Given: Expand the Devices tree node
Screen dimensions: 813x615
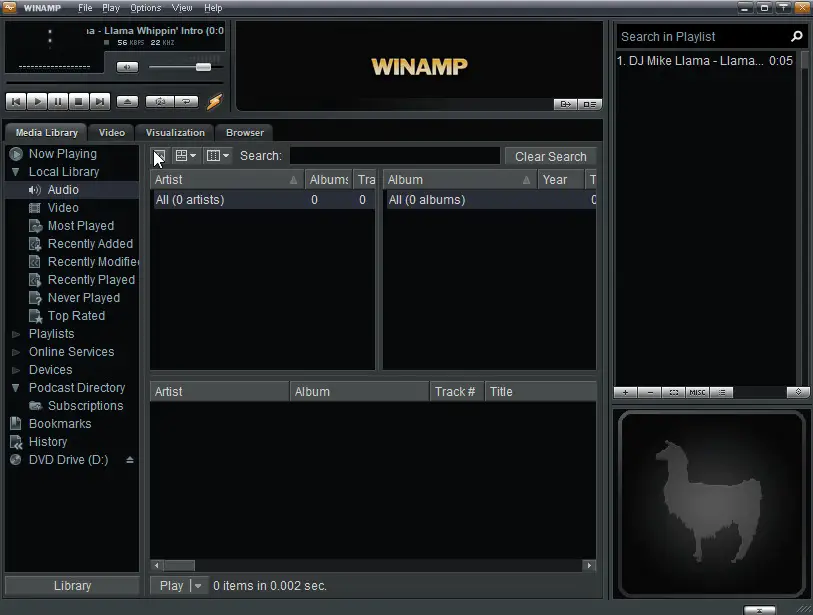Looking at the screenshot, I should point(16,370).
